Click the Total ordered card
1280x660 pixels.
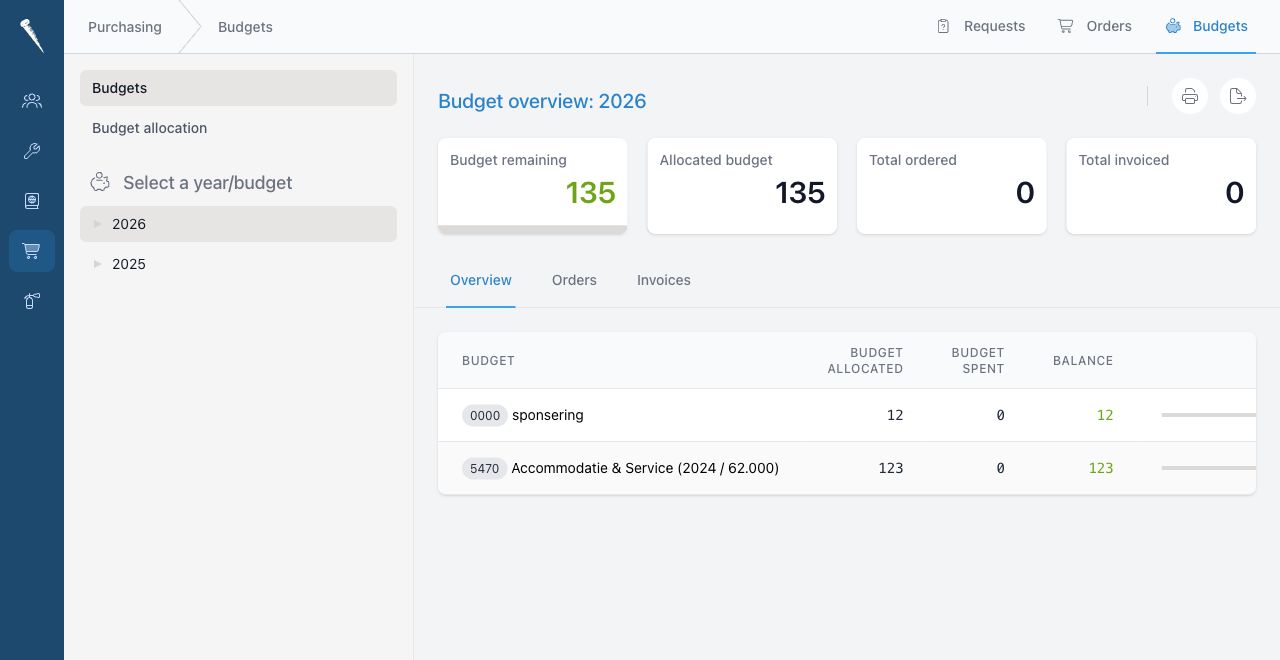952,186
